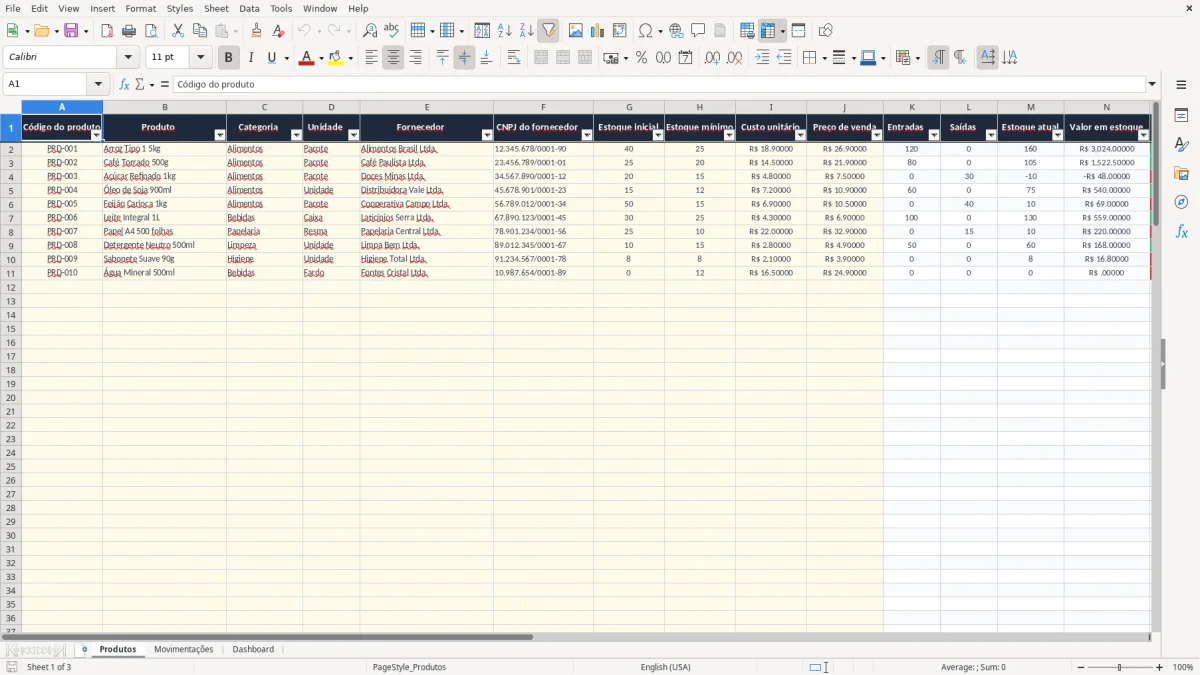Click the Insert Image icon
The height and width of the screenshot is (675, 1200).
tap(576, 31)
